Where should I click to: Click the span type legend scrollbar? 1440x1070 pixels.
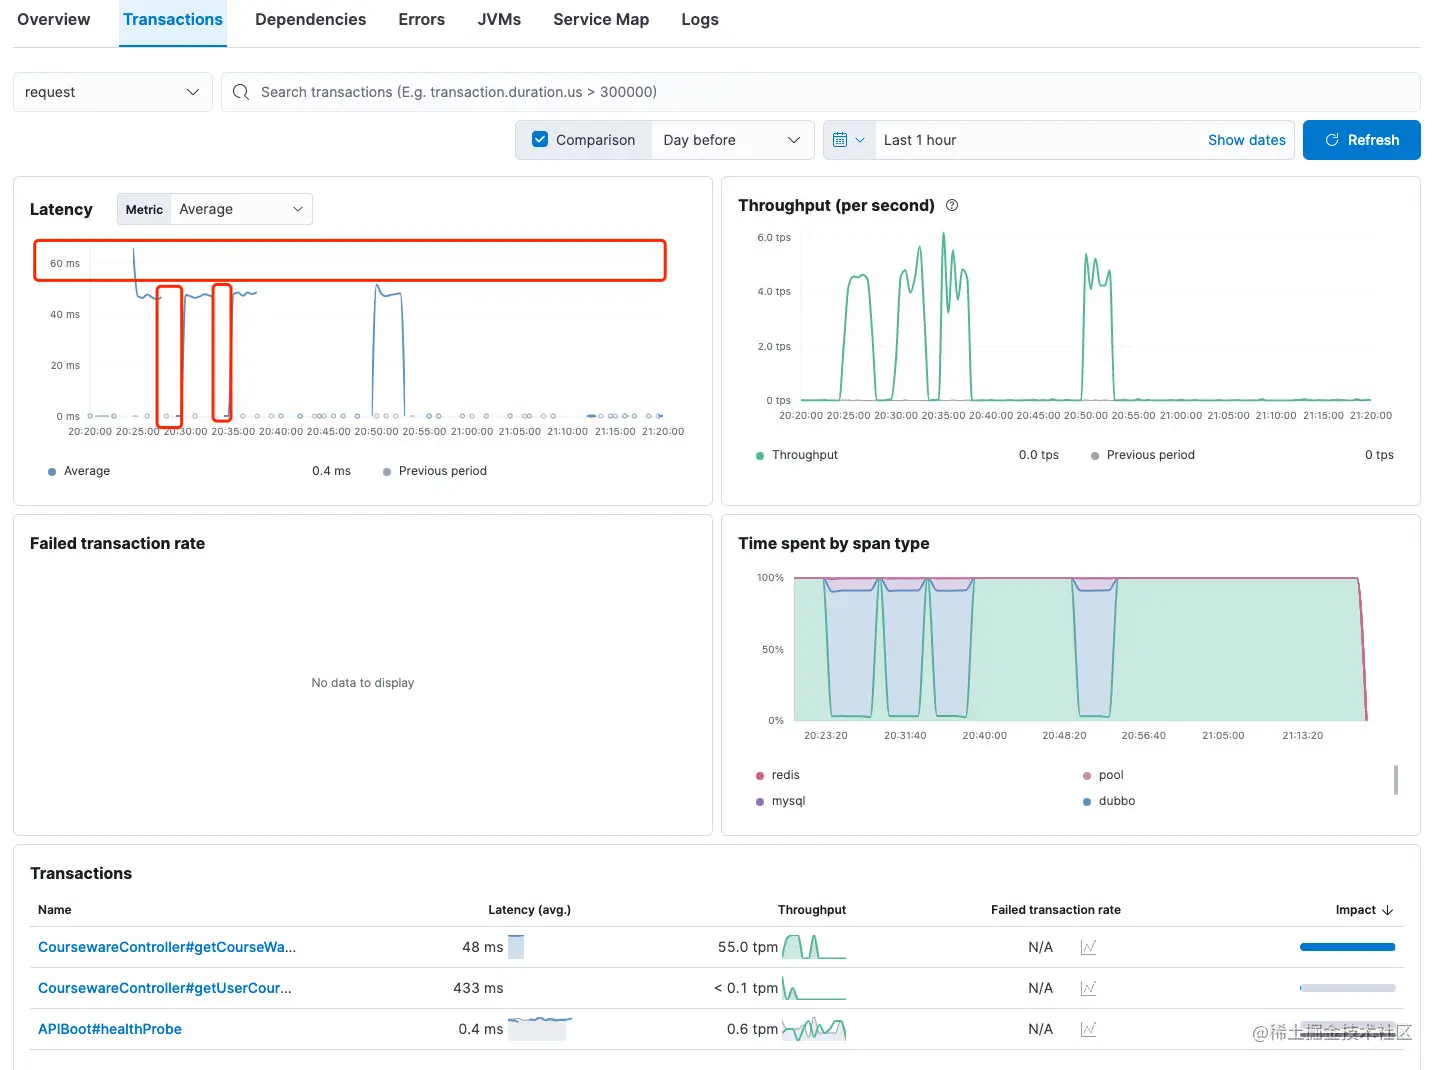1396,780
